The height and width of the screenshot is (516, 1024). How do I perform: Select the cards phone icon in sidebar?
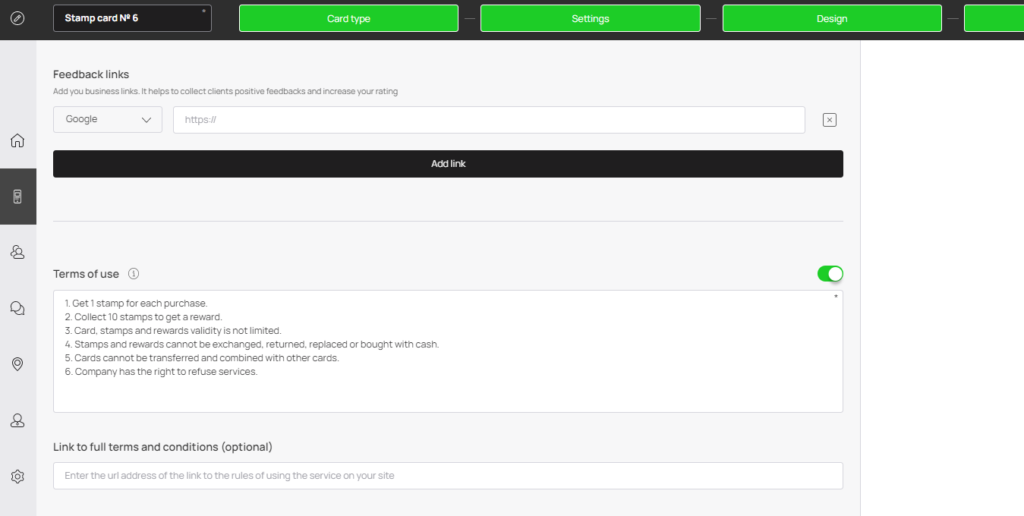[18, 197]
